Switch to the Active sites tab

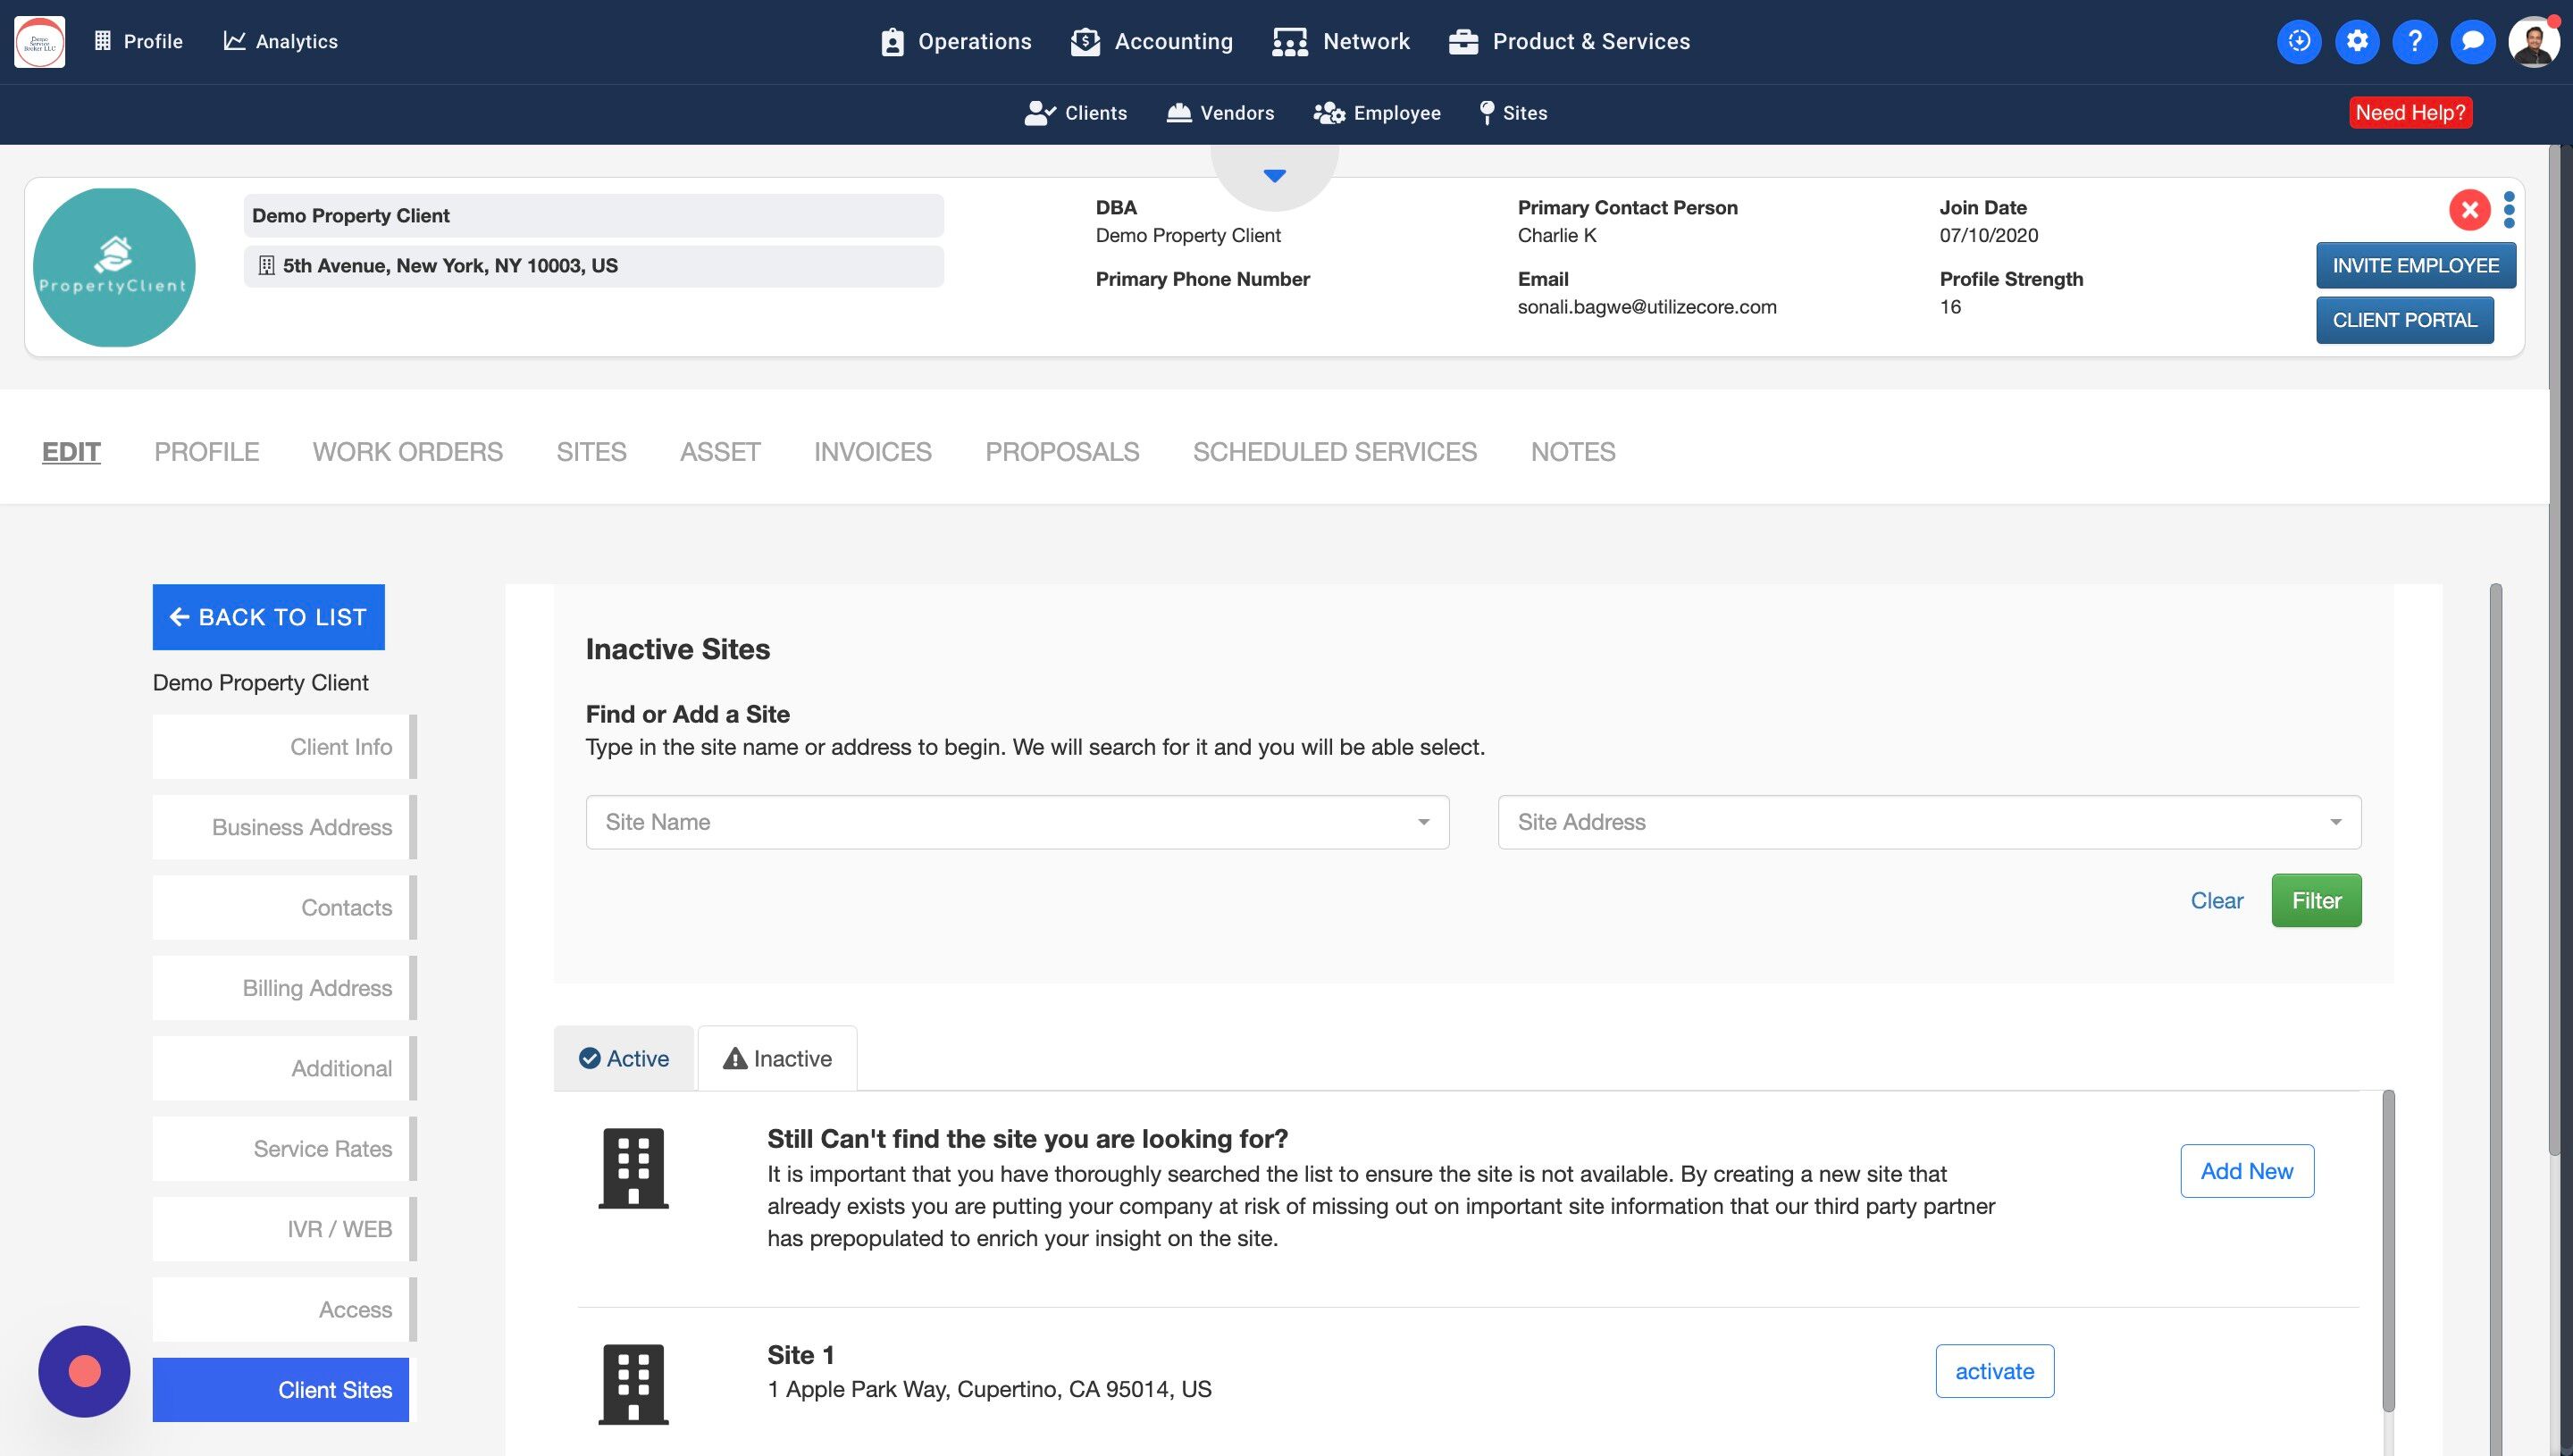click(624, 1058)
